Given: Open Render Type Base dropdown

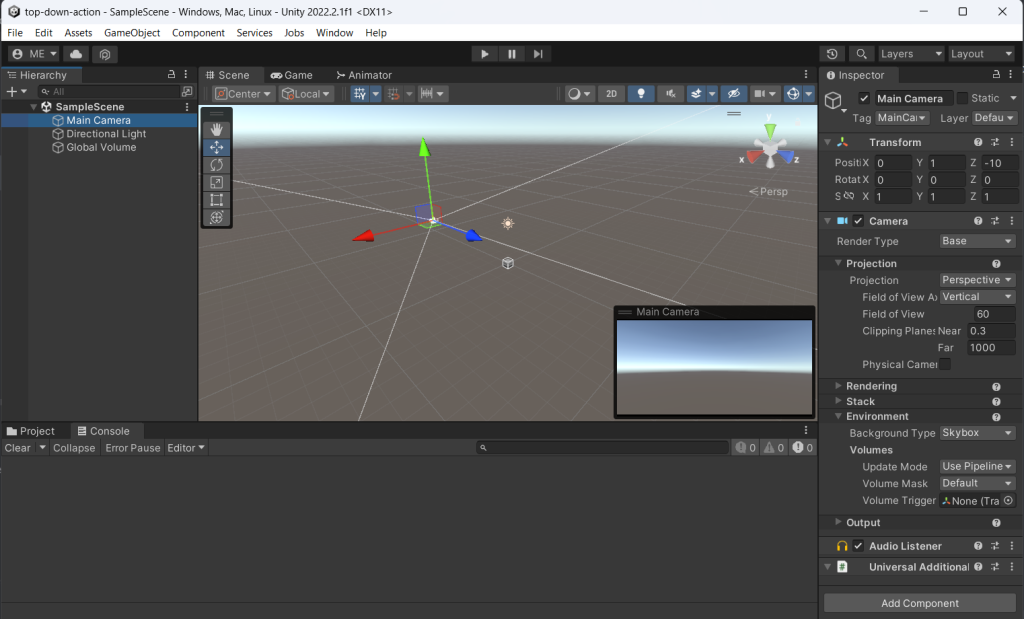Looking at the screenshot, I should tap(977, 241).
